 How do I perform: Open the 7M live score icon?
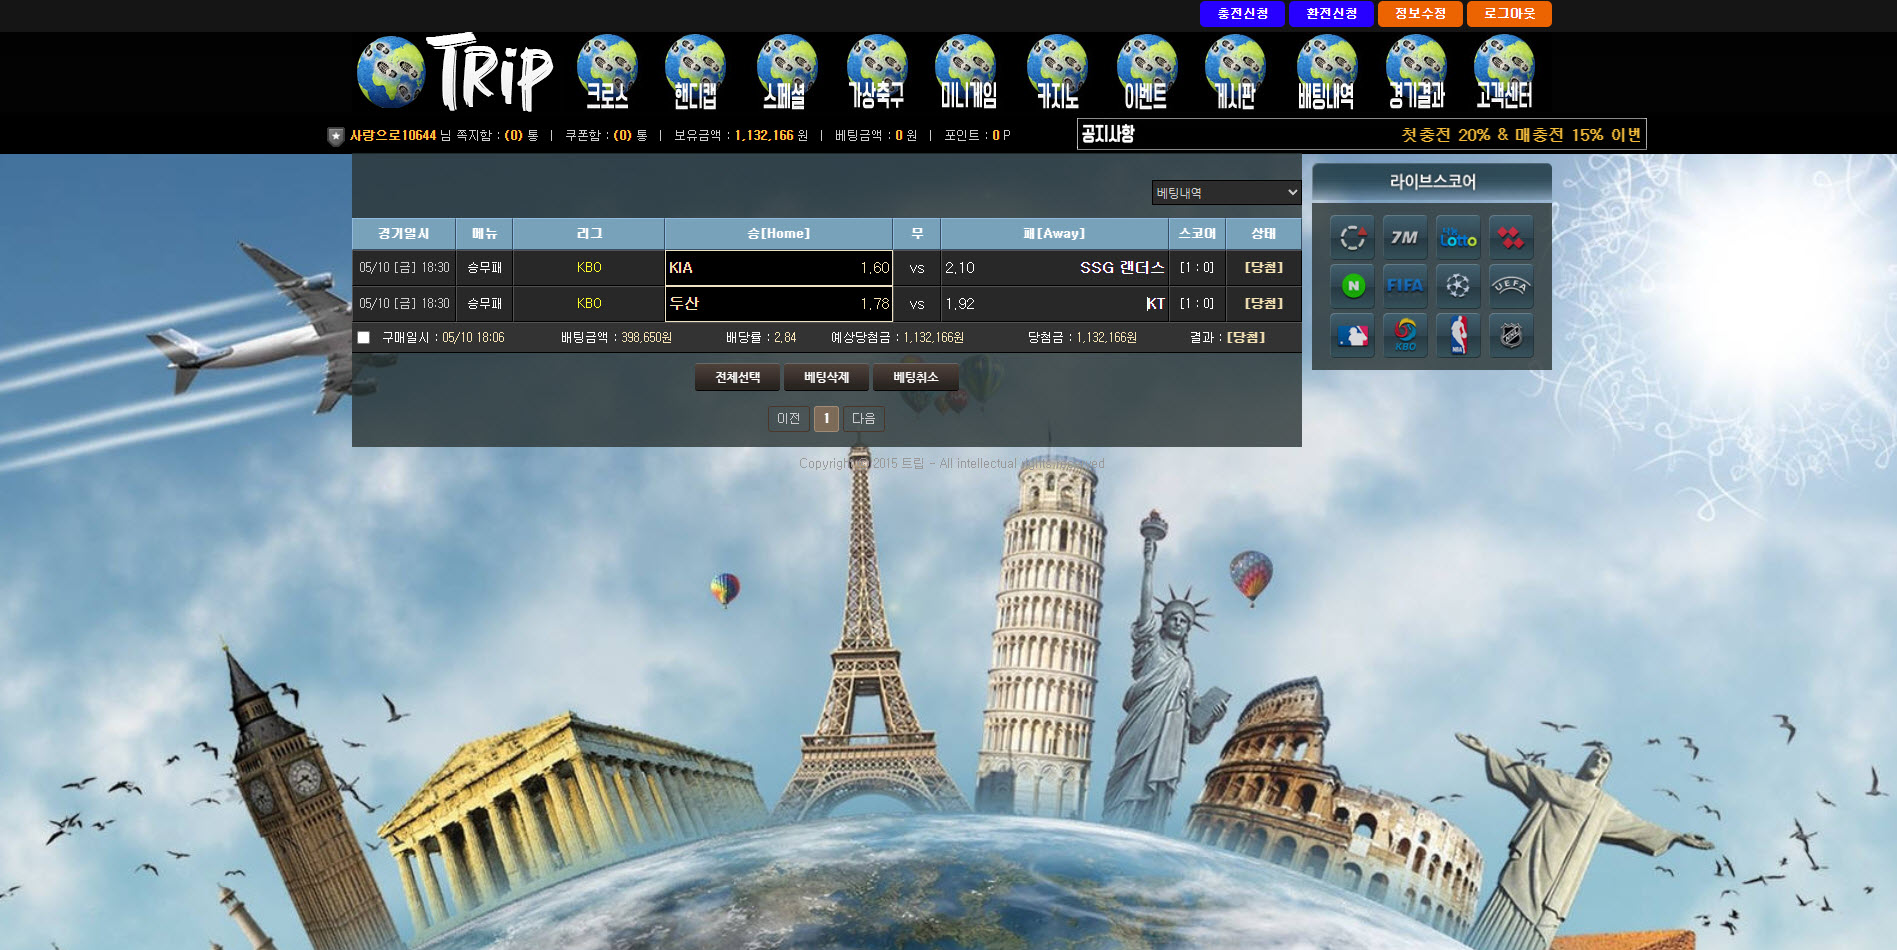[1405, 237]
